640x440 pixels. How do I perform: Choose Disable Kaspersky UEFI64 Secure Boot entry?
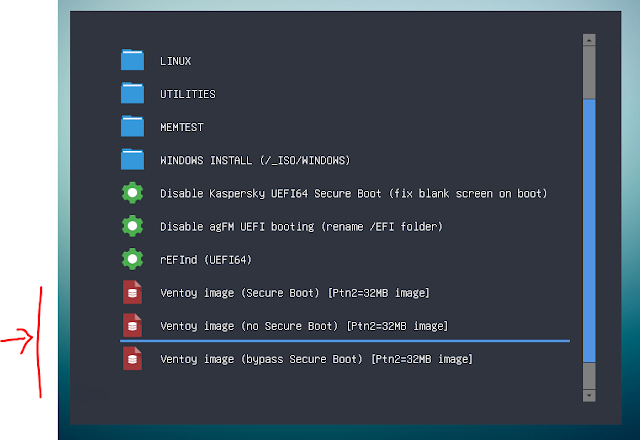click(x=353, y=193)
